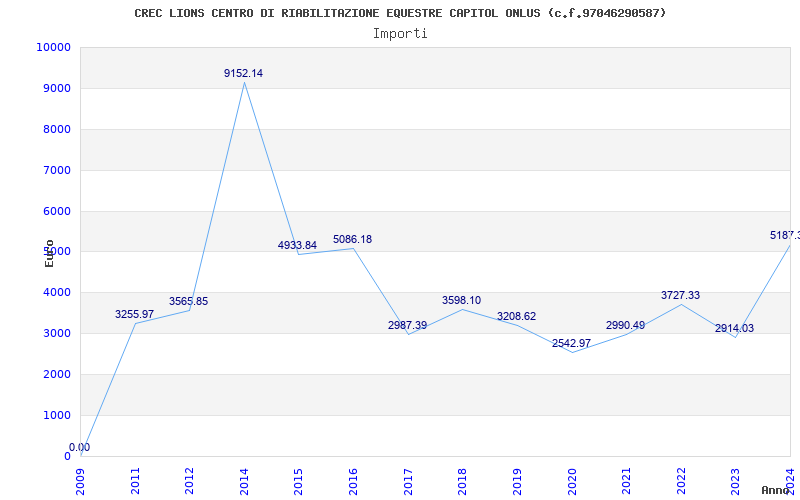The image size is (800, 500).
Task: Click the 3000 y-axis tick label
Action: tap(56, 334)
